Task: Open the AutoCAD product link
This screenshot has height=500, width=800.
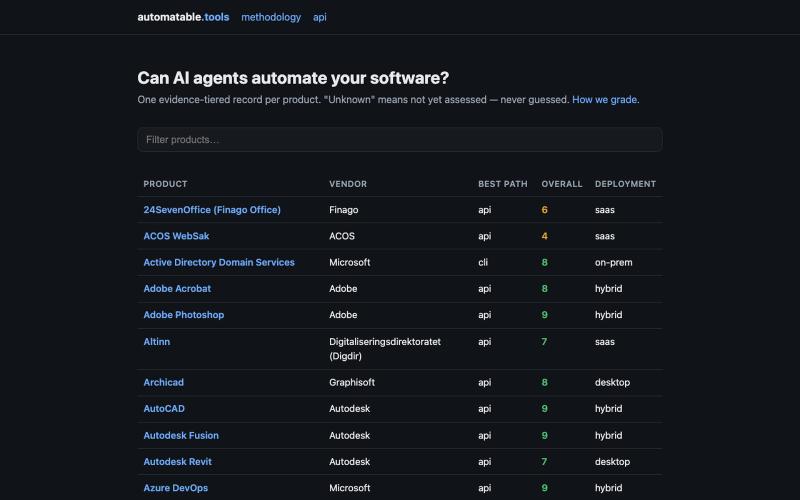Action: pos(164,408)
